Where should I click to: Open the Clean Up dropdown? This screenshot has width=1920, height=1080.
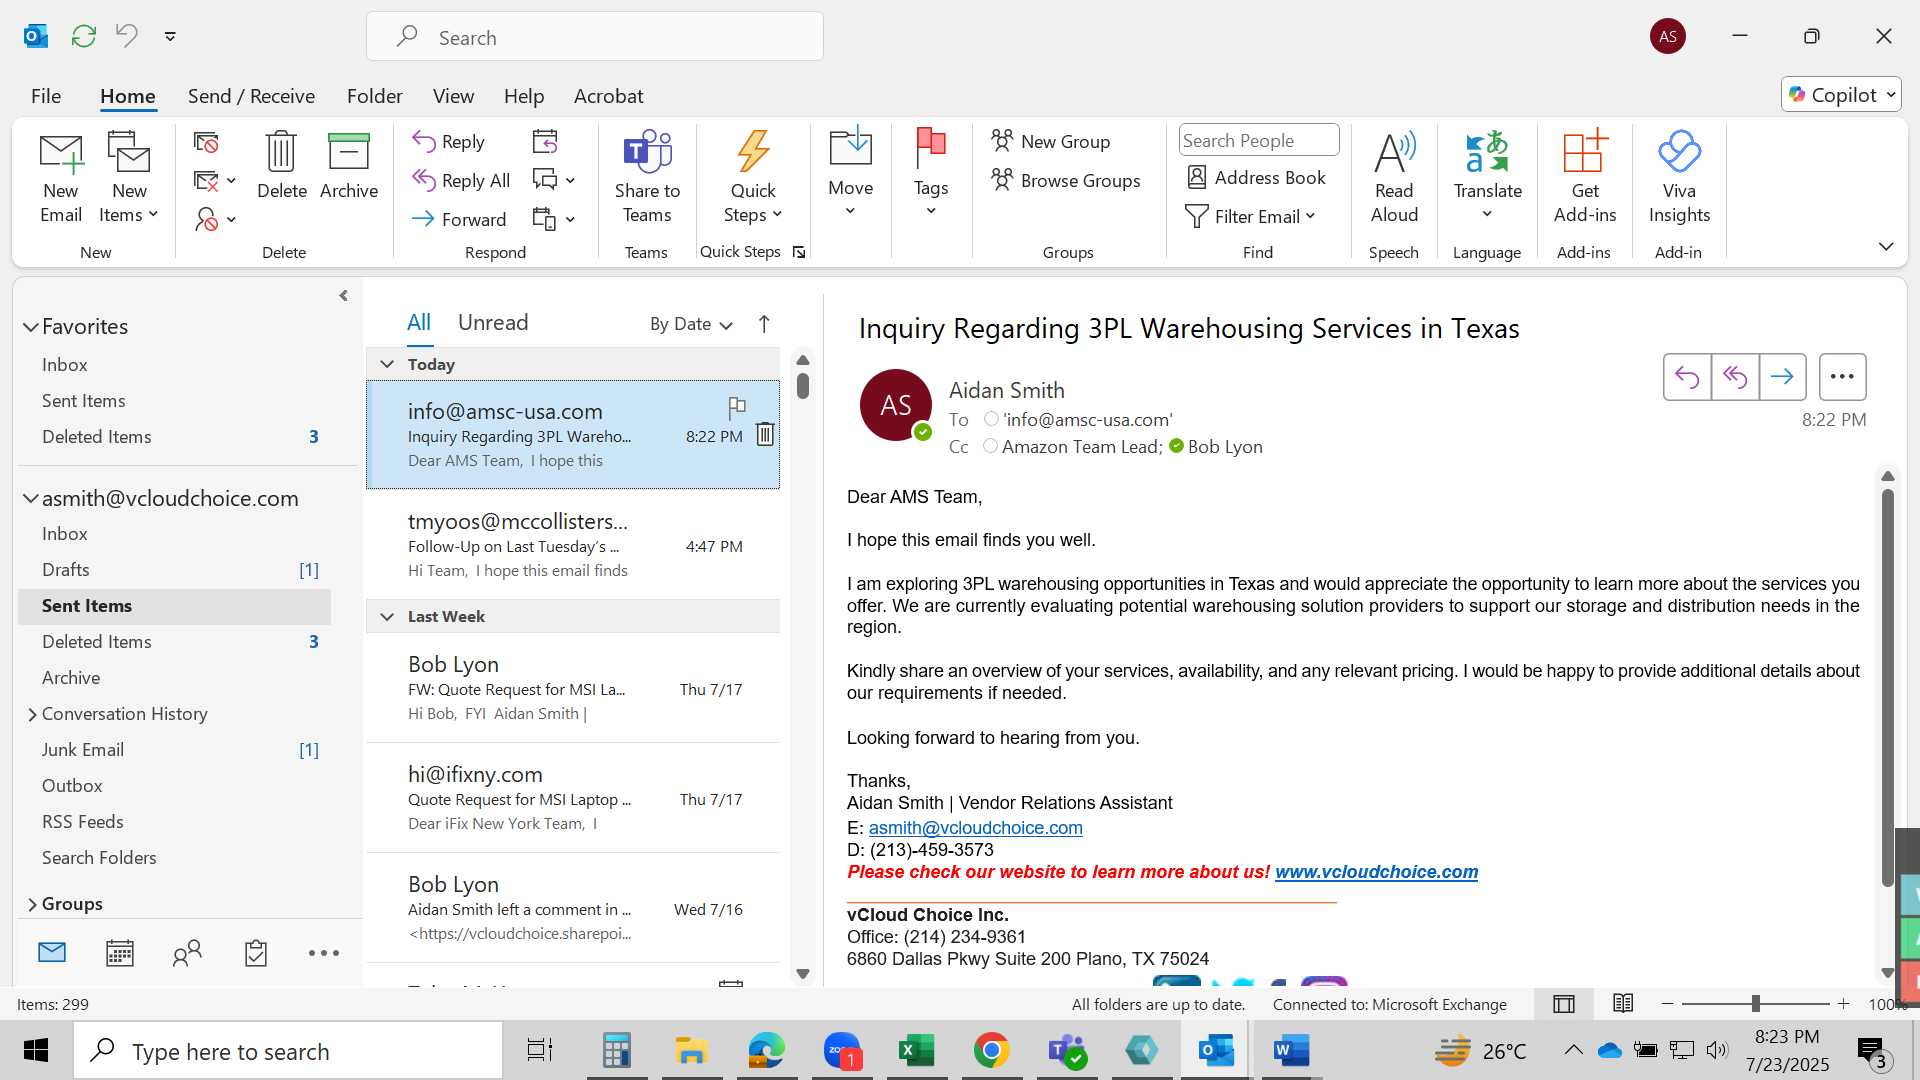point(215,181)
